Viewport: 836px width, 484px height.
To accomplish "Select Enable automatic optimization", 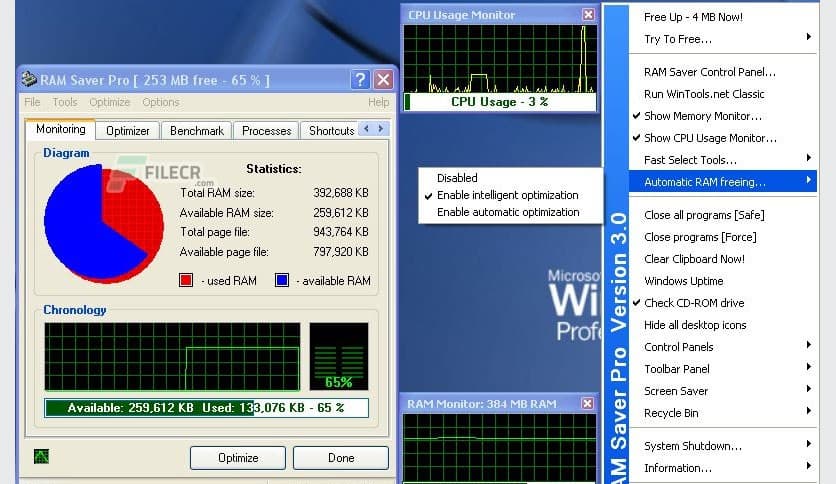I will pos(510,212).
